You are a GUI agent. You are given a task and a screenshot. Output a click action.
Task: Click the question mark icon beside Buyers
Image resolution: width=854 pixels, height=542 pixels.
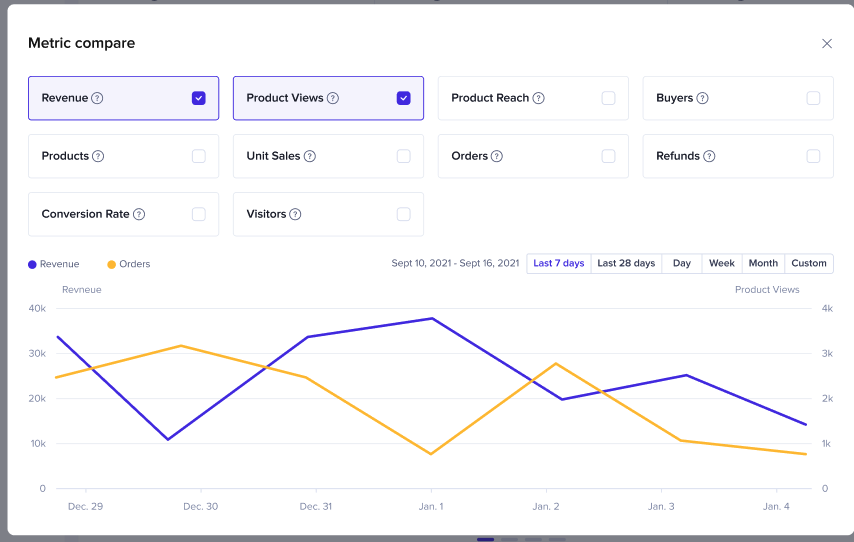(702, 98)
